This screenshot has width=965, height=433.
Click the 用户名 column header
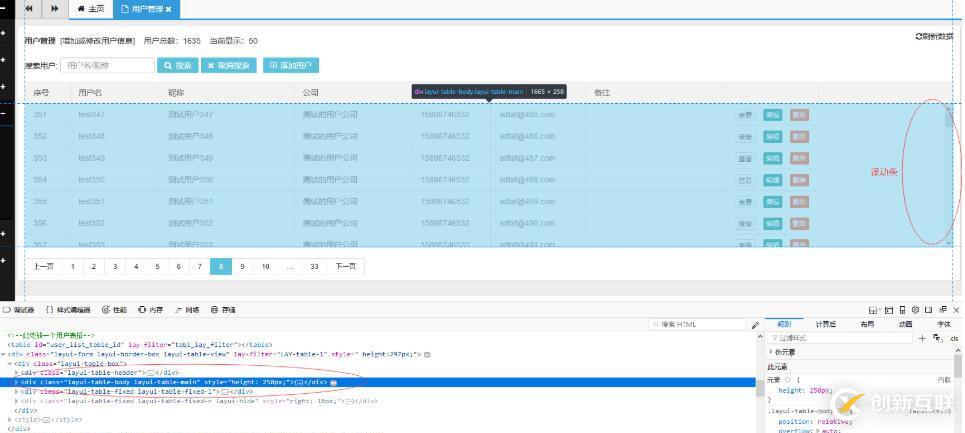(x=90, y=93)
